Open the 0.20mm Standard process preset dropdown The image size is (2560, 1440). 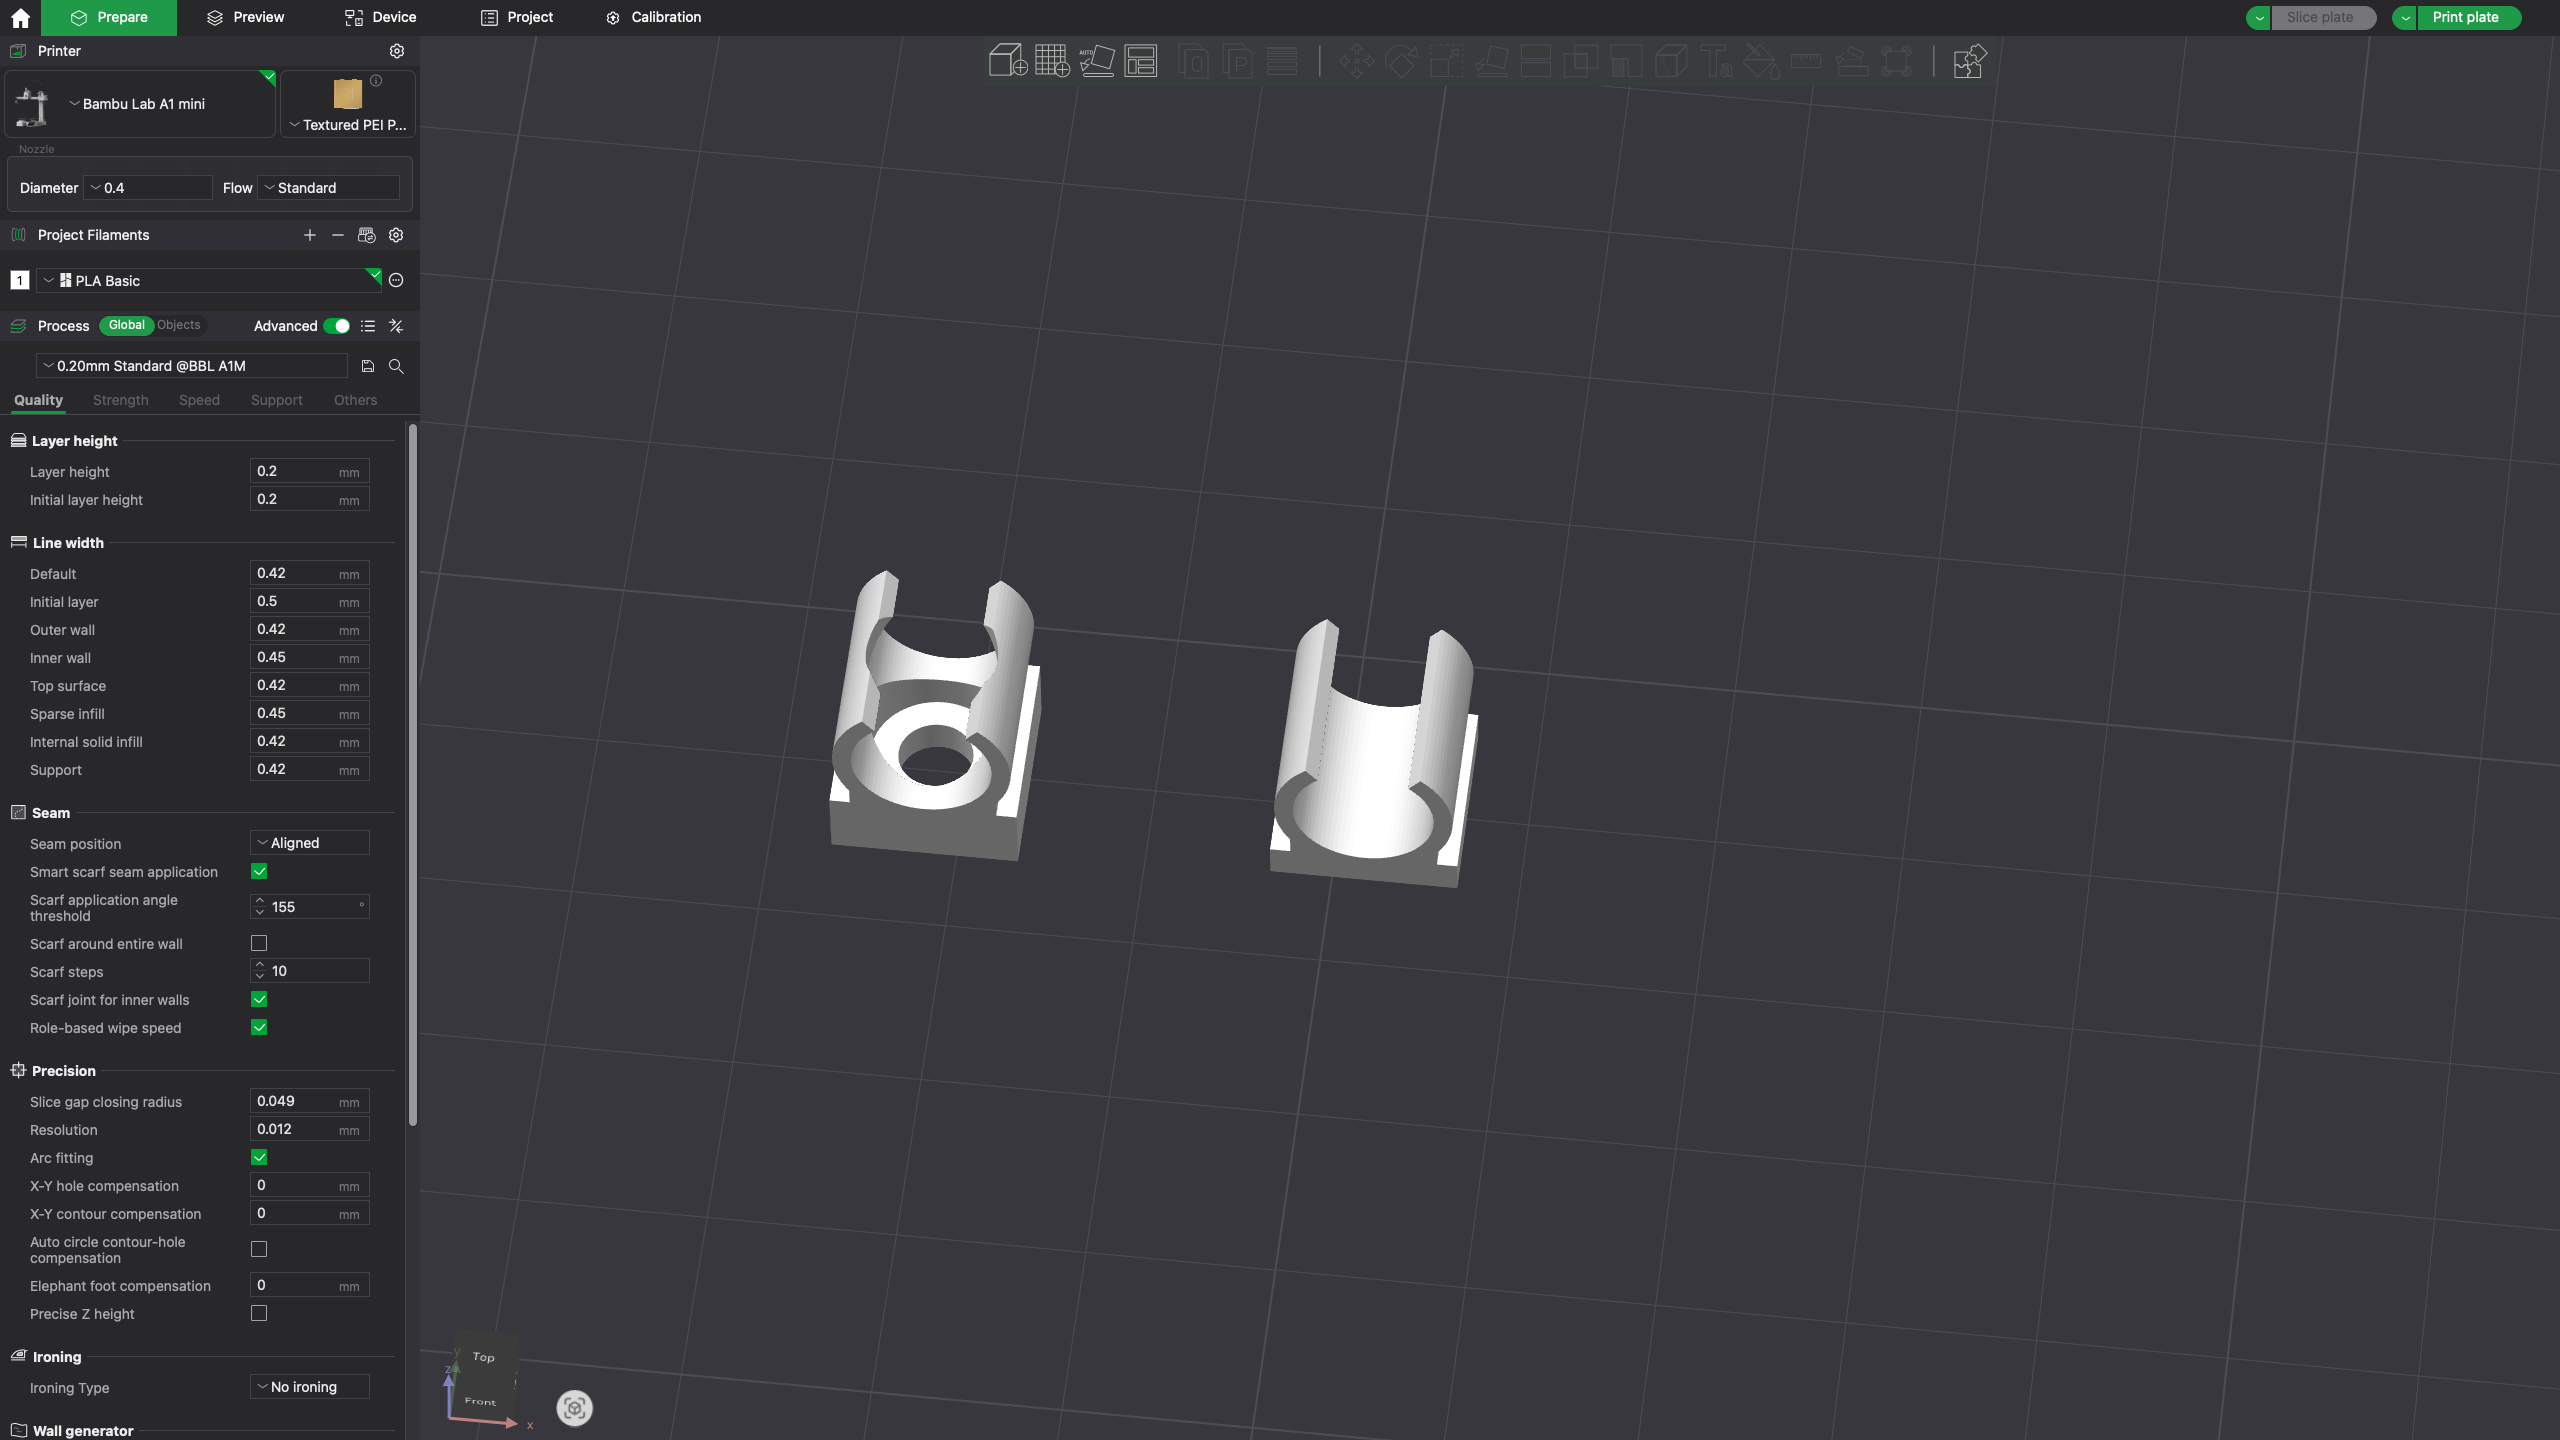coord(192,366)
